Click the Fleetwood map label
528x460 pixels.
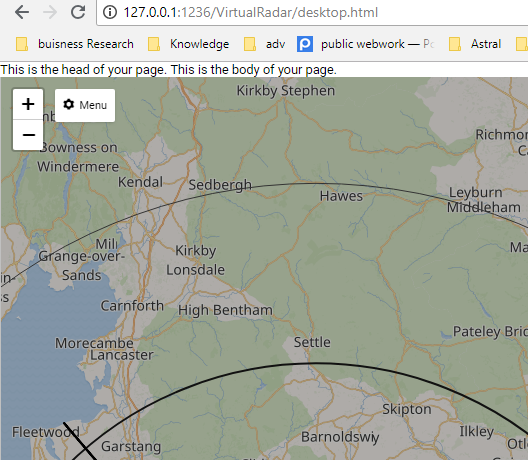click(46, 432)
